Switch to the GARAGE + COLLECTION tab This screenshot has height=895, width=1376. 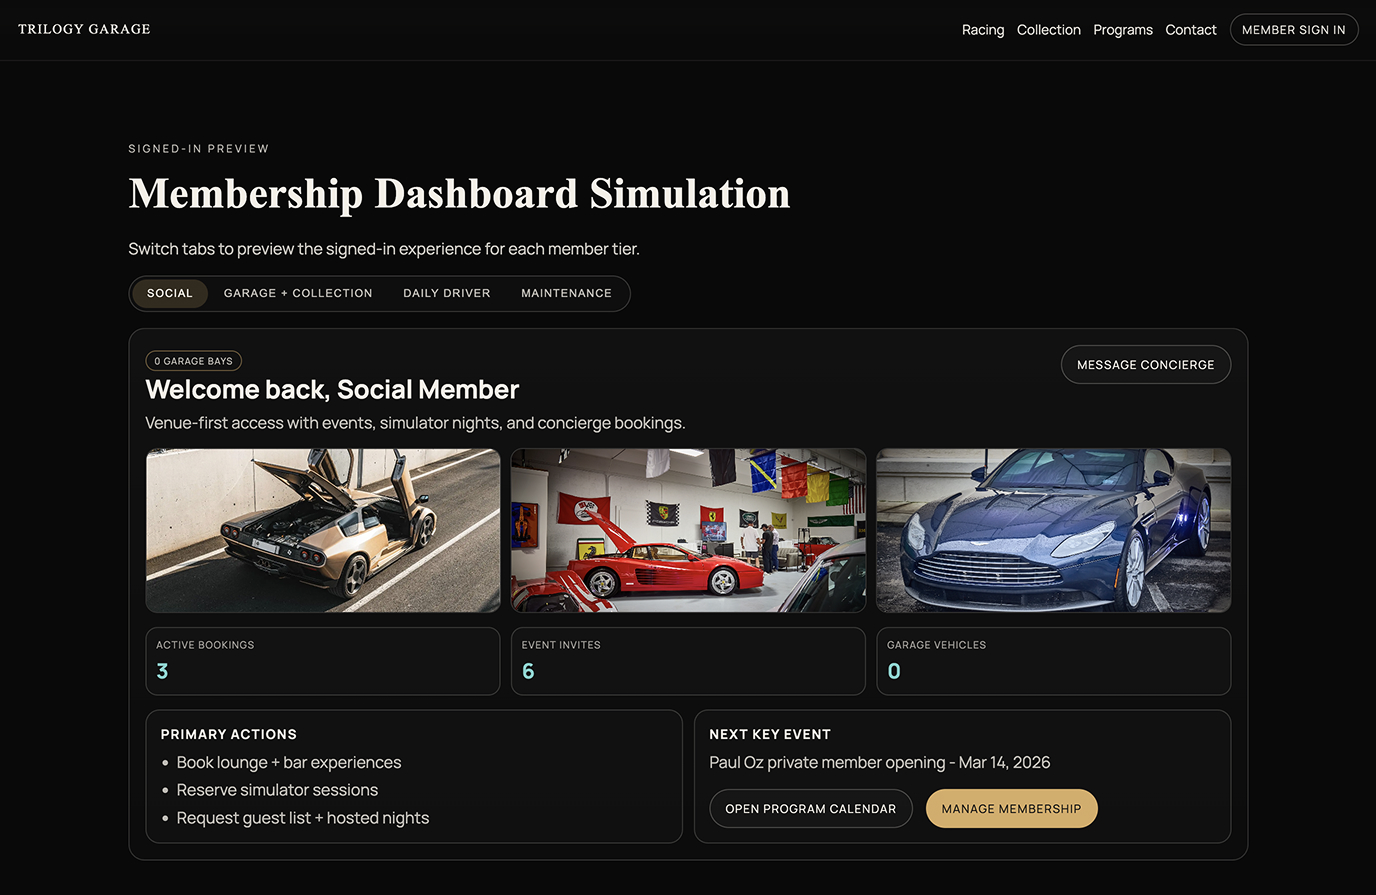[x=298, y=293]
